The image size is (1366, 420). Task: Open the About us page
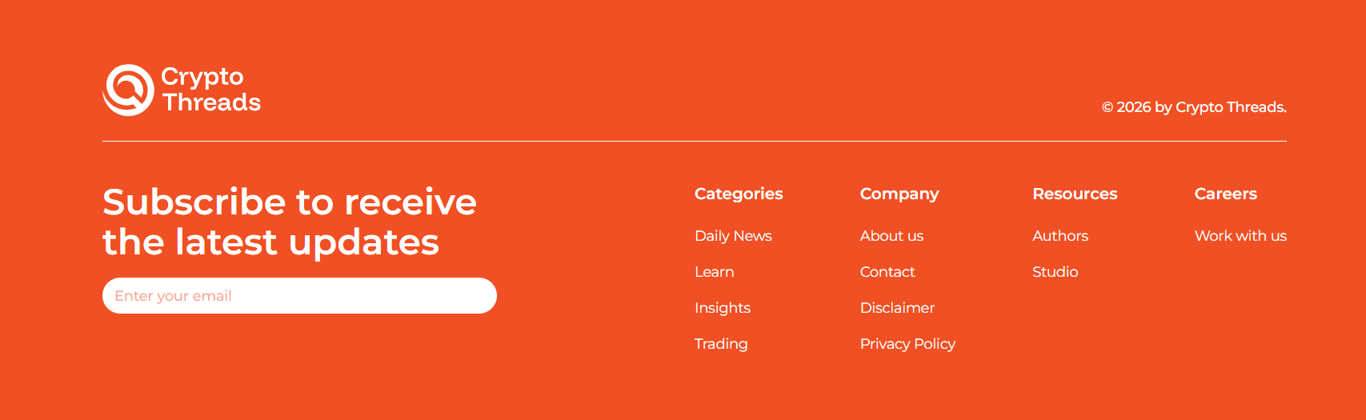click(x=891, y=236)
